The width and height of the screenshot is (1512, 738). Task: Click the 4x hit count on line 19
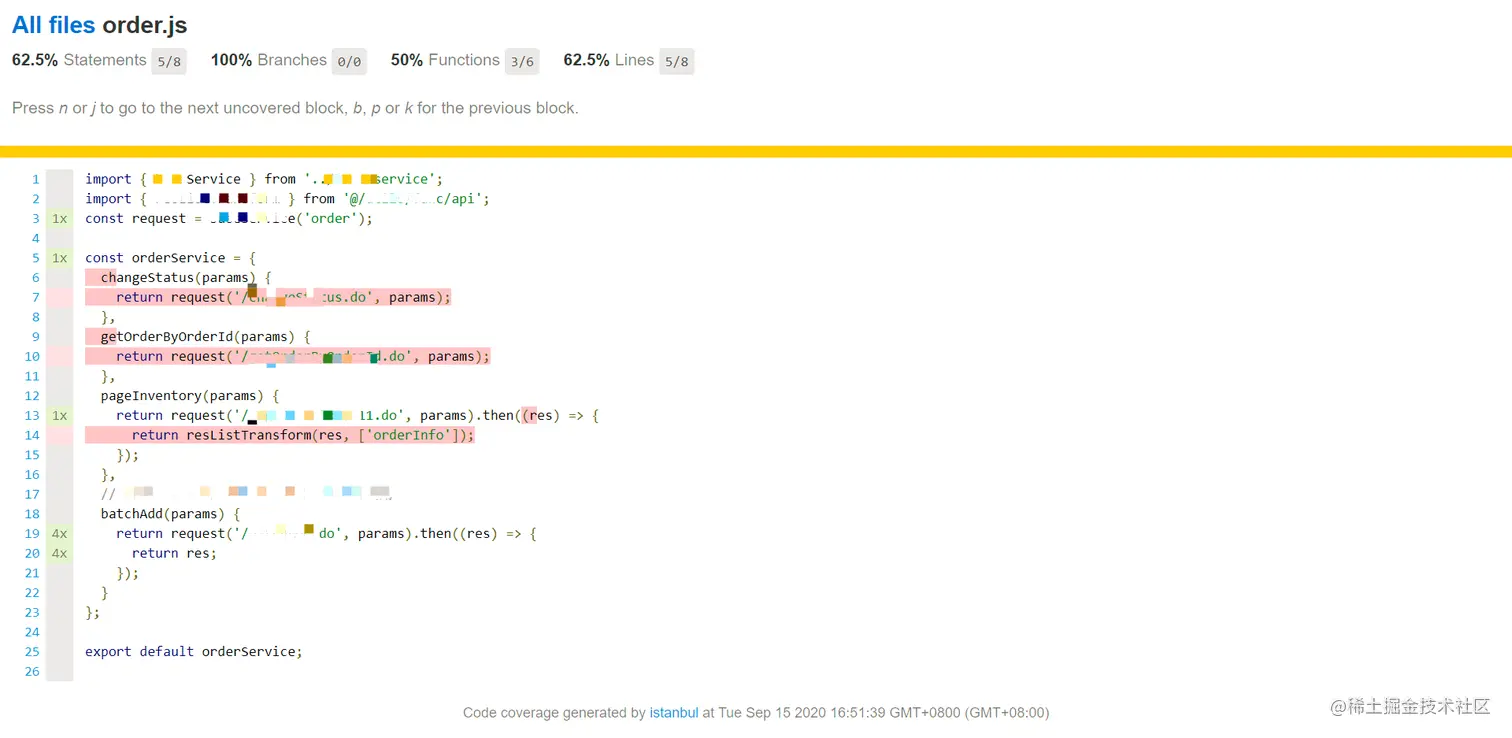[x=60, y=533]
